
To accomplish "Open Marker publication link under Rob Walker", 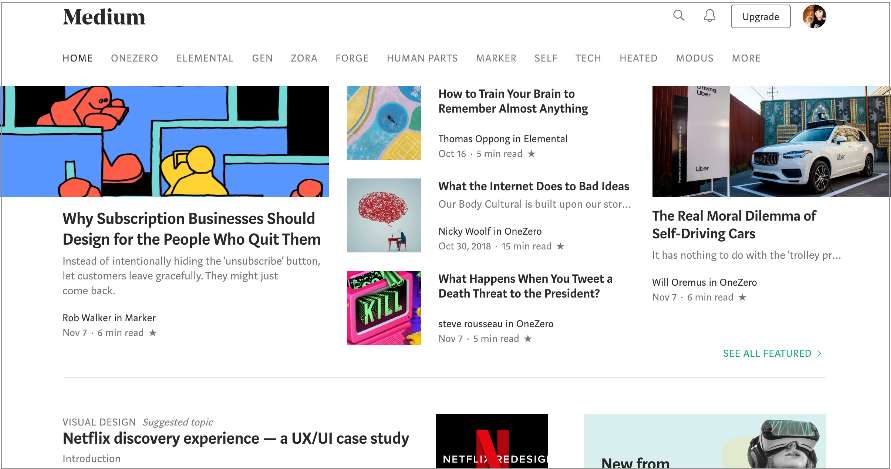I will point(140,318).
